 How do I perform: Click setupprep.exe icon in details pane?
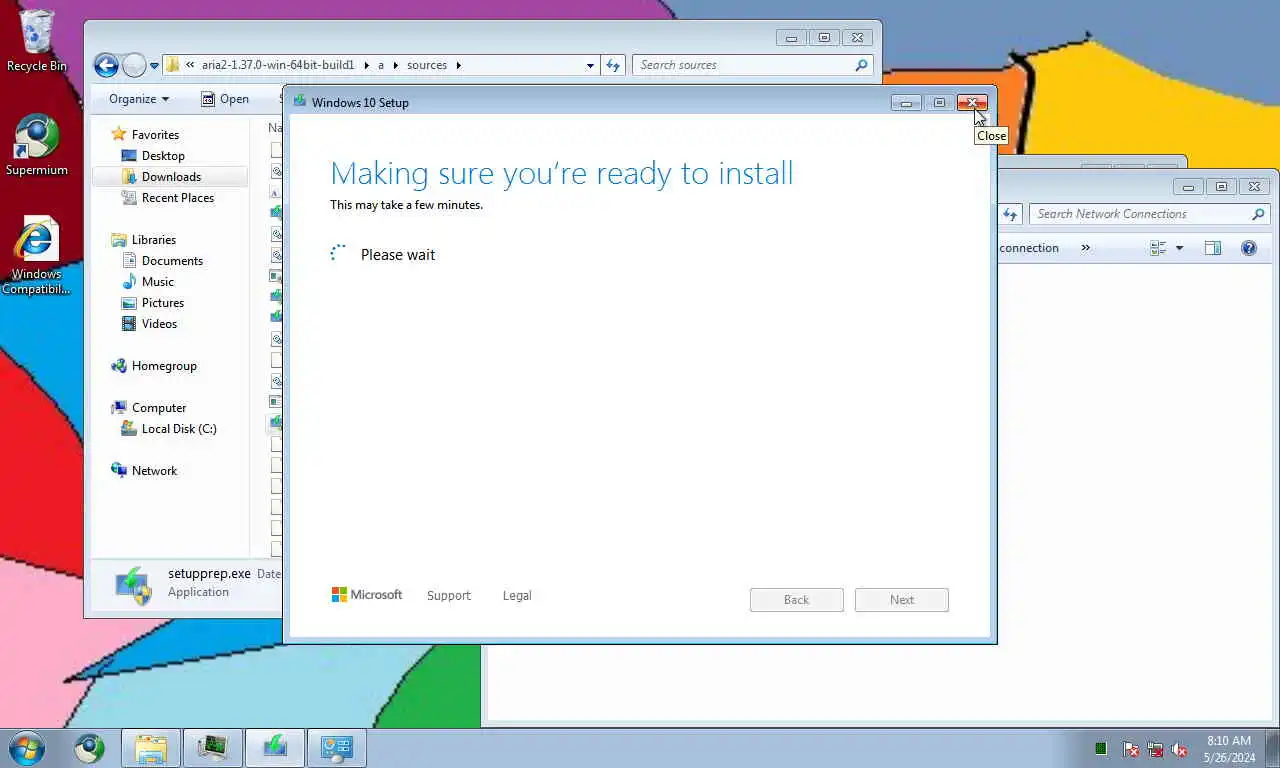(132, 586)
